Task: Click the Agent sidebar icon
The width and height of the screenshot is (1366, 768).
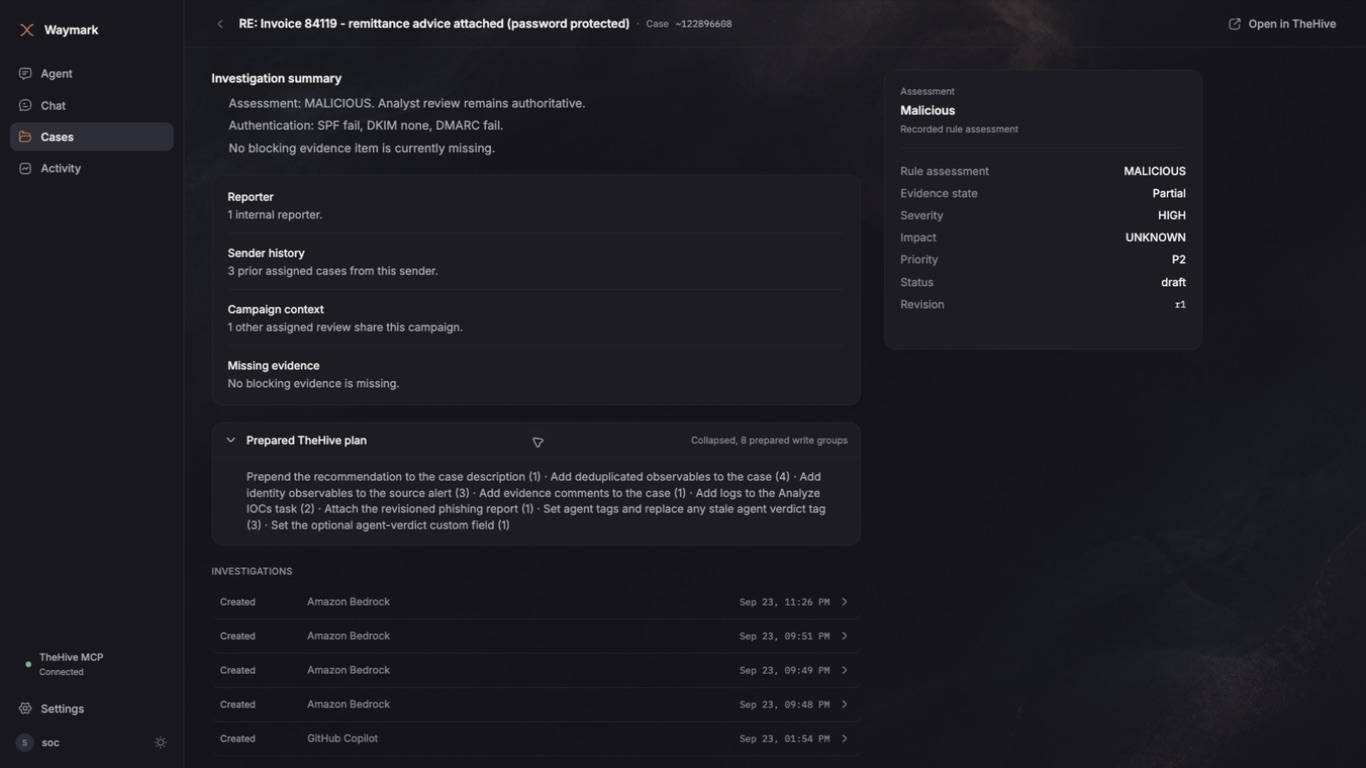Action: click(25, 74)
